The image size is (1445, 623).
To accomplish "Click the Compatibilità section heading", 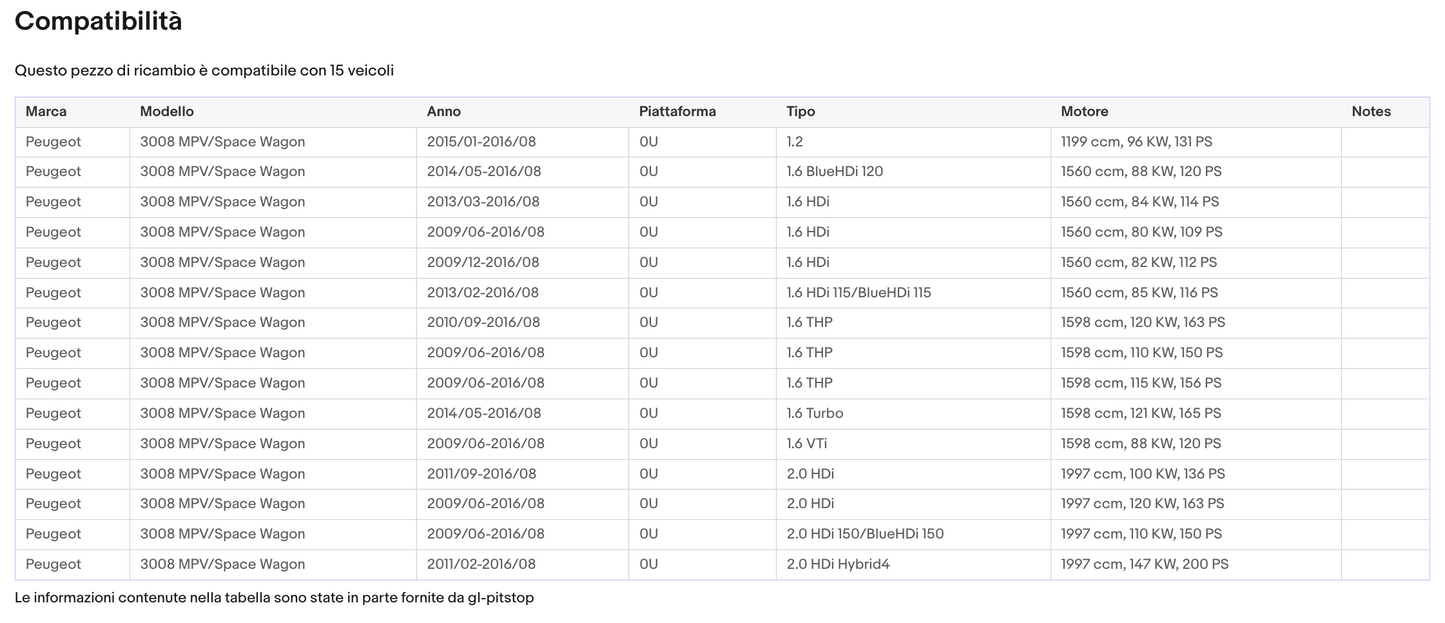I will click(98, 21).
